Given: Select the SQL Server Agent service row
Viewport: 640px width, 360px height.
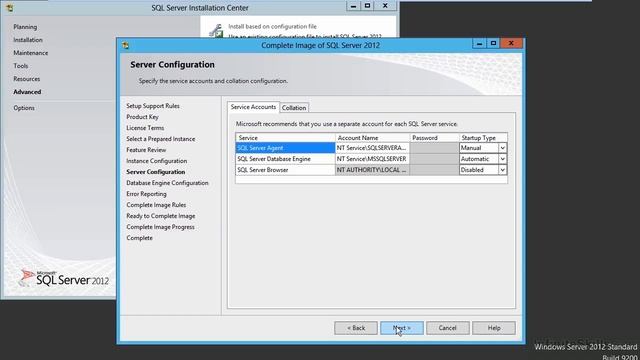Looking at the screenshot, I should pyautogui.click(x=285, y=148).
